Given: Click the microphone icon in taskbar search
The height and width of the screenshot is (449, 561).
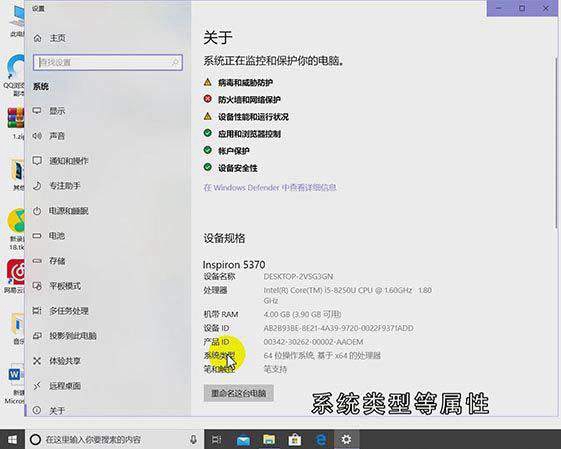Looking at the screenshot, I should point(193,439).
